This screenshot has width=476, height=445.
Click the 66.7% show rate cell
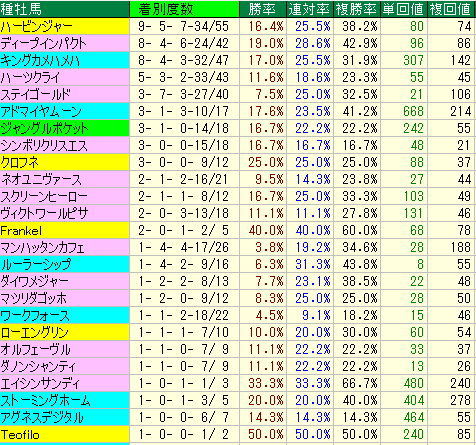tap(360, 384)
